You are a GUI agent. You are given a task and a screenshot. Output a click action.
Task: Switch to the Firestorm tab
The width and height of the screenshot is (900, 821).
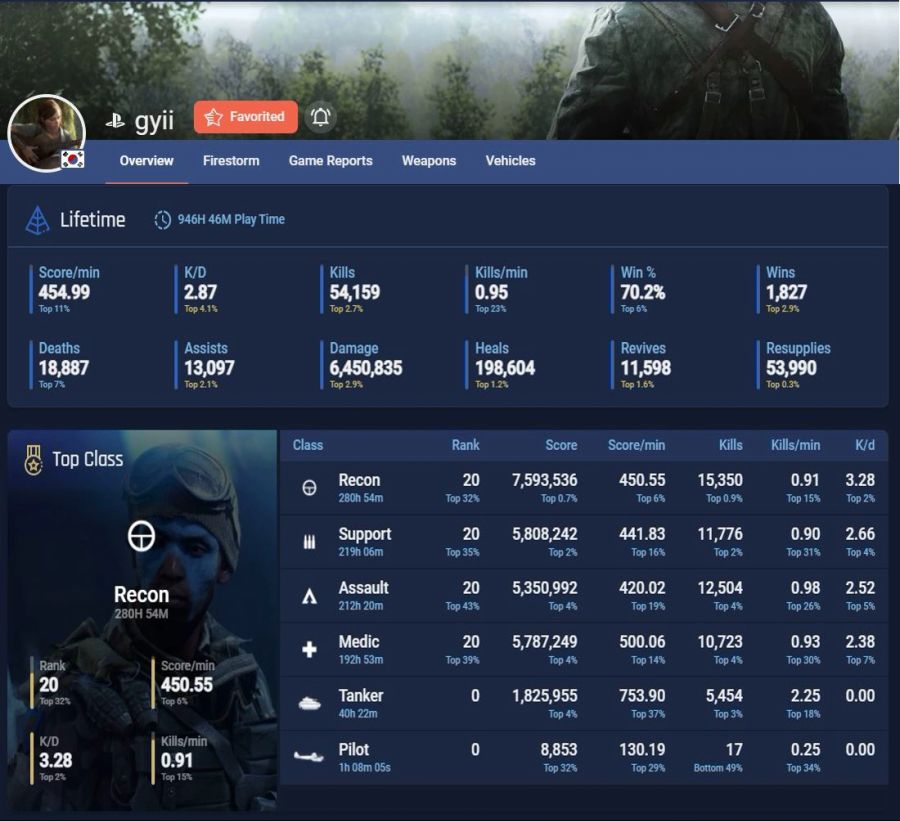[x=231, y=161]
